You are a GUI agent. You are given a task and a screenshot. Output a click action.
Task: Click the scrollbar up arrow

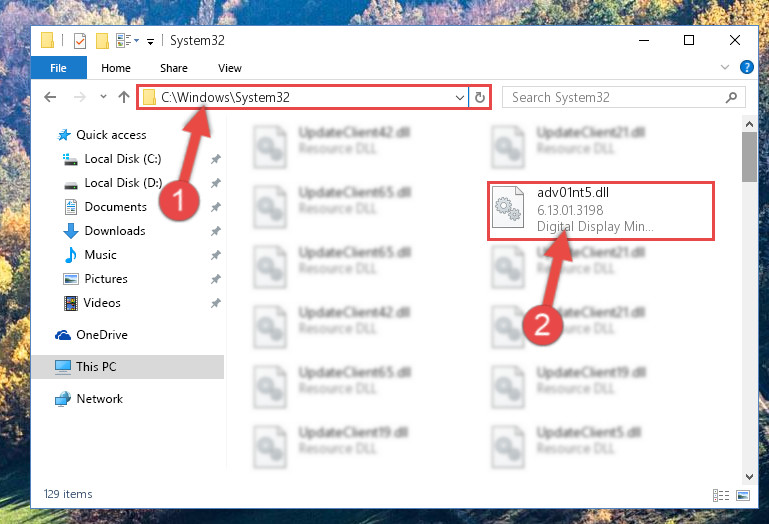(x=749, y=125)
